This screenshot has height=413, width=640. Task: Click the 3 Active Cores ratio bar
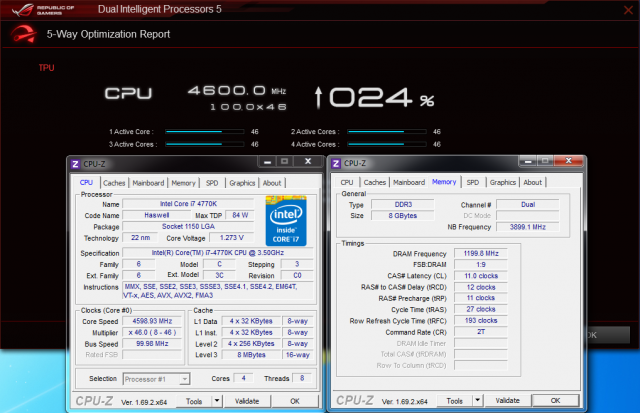(204, 144)
